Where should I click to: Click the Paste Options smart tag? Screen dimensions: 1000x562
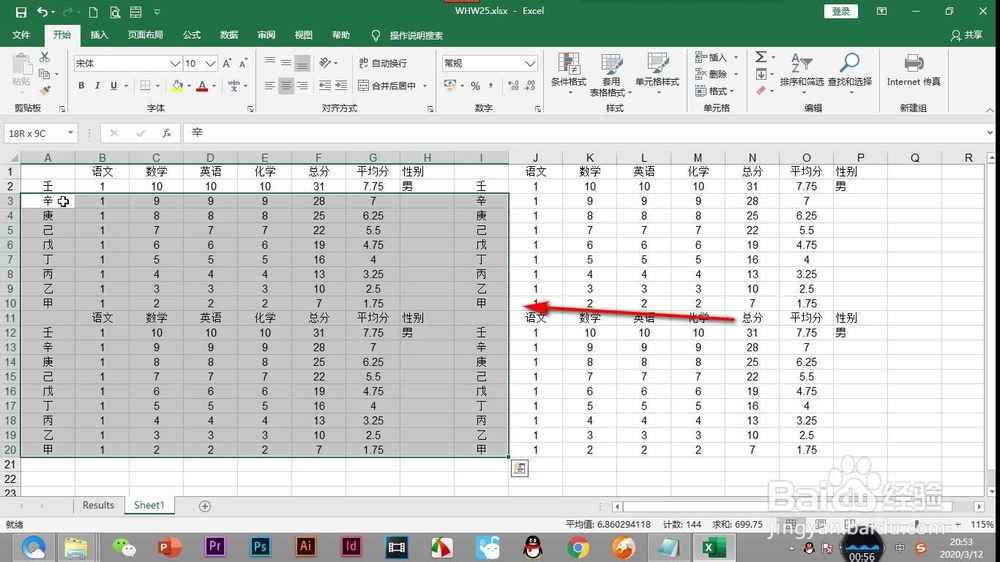[x=520, y=468]
